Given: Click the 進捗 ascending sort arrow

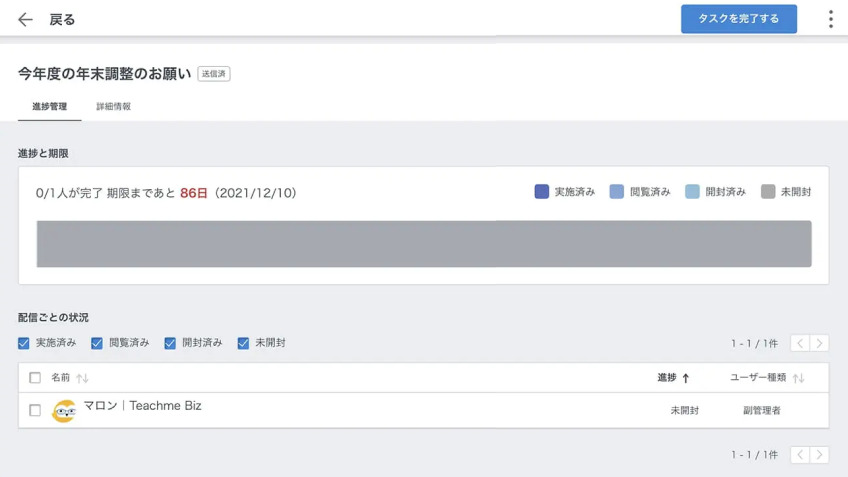Looking at the screenshot, I should point(686,378).
